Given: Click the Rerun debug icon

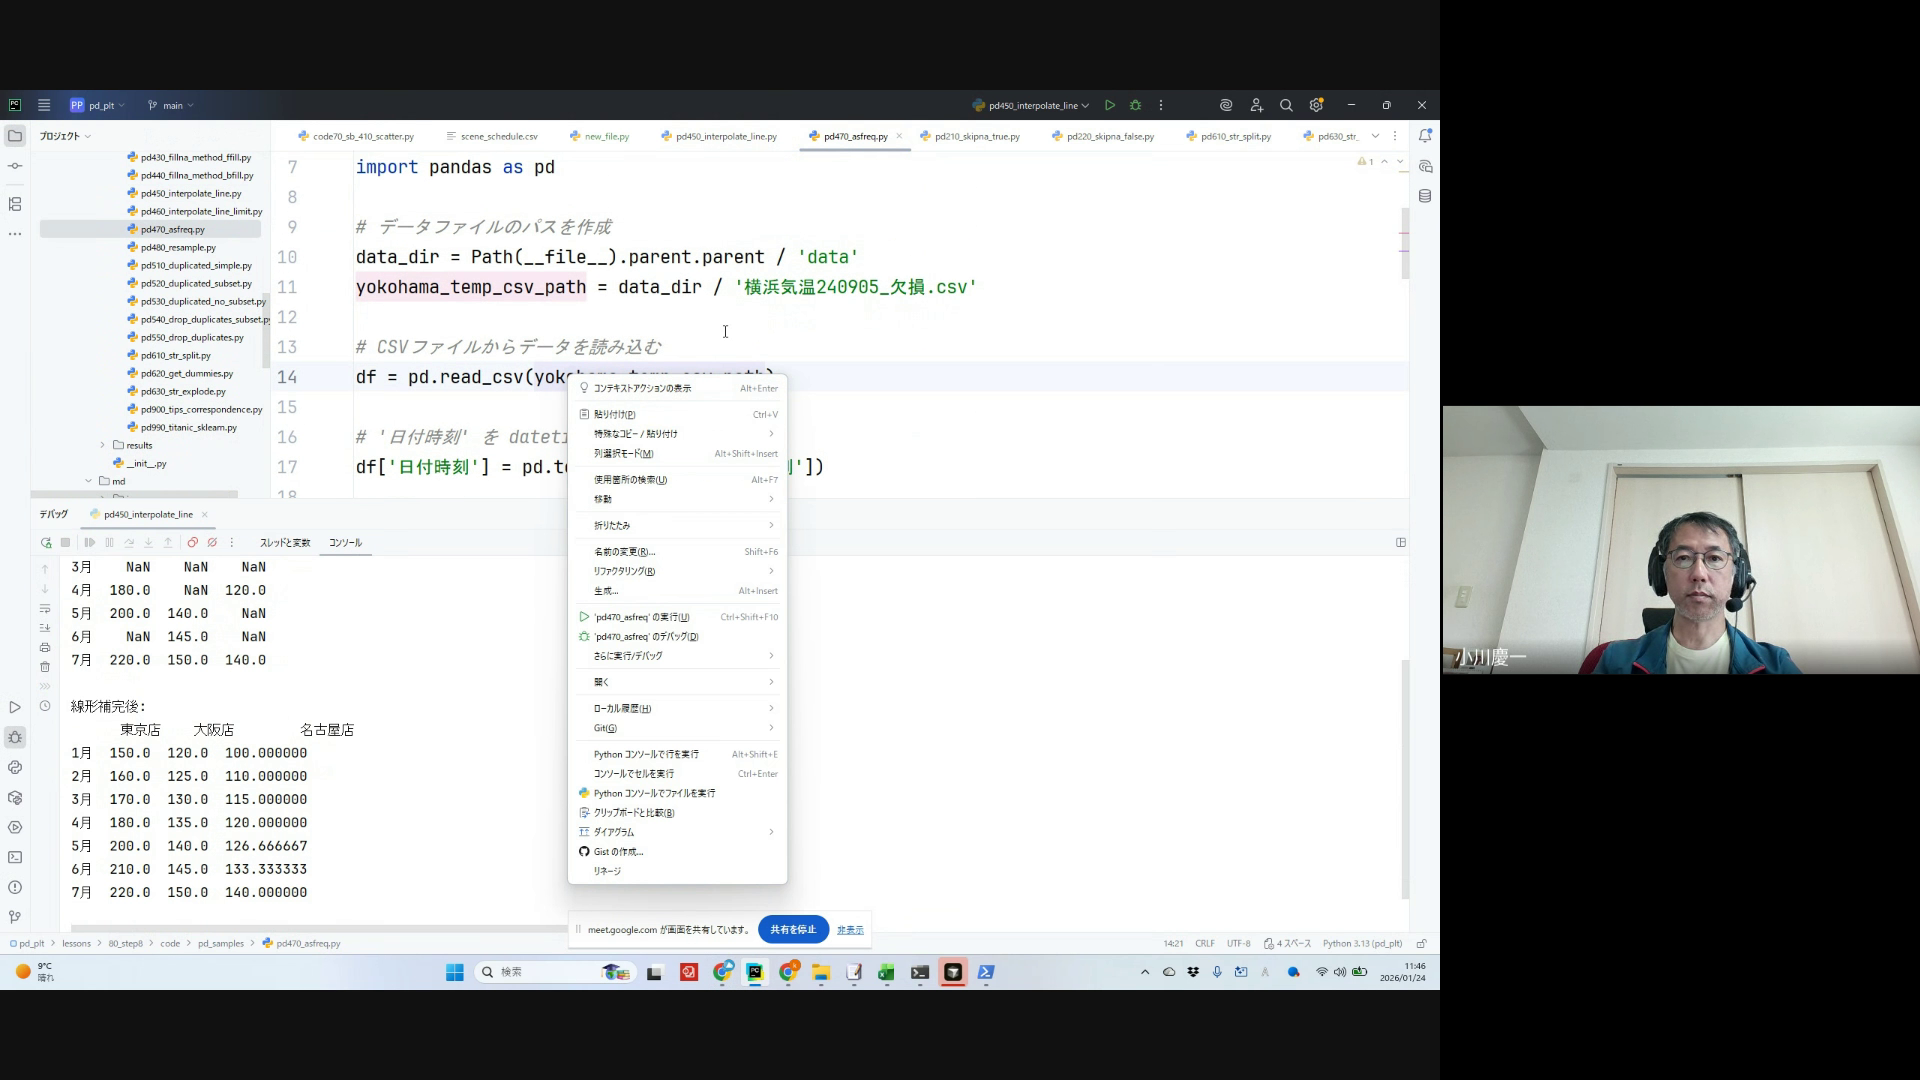Looking at the screenshot, I should (46, 543).
